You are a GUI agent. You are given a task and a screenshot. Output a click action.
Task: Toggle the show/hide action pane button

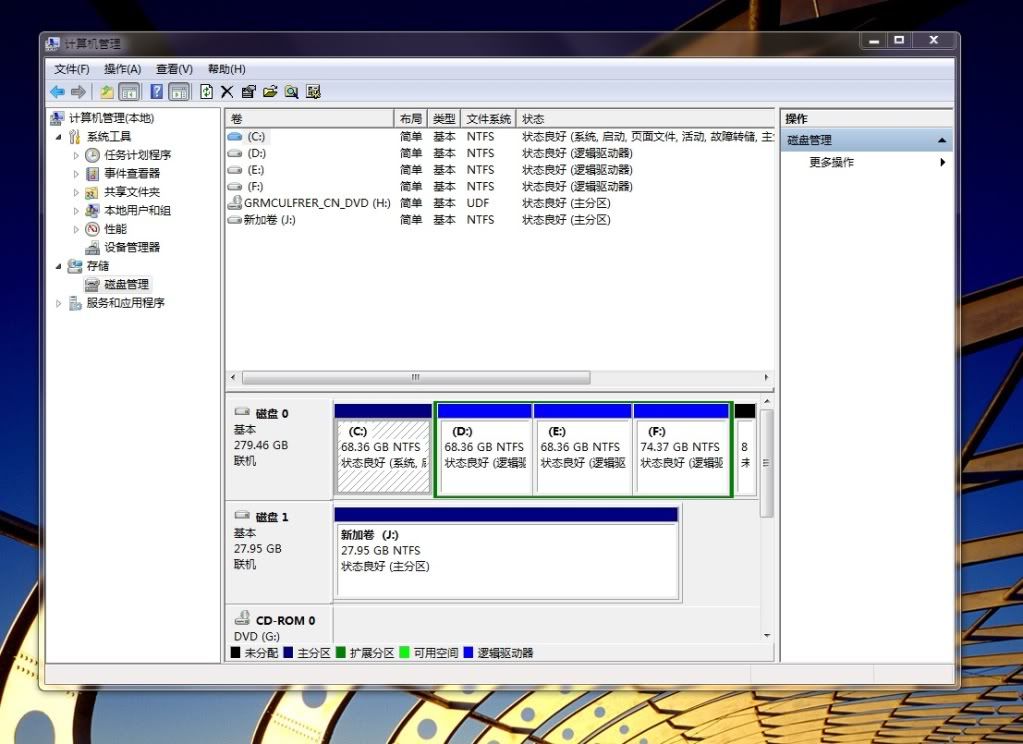179,92
